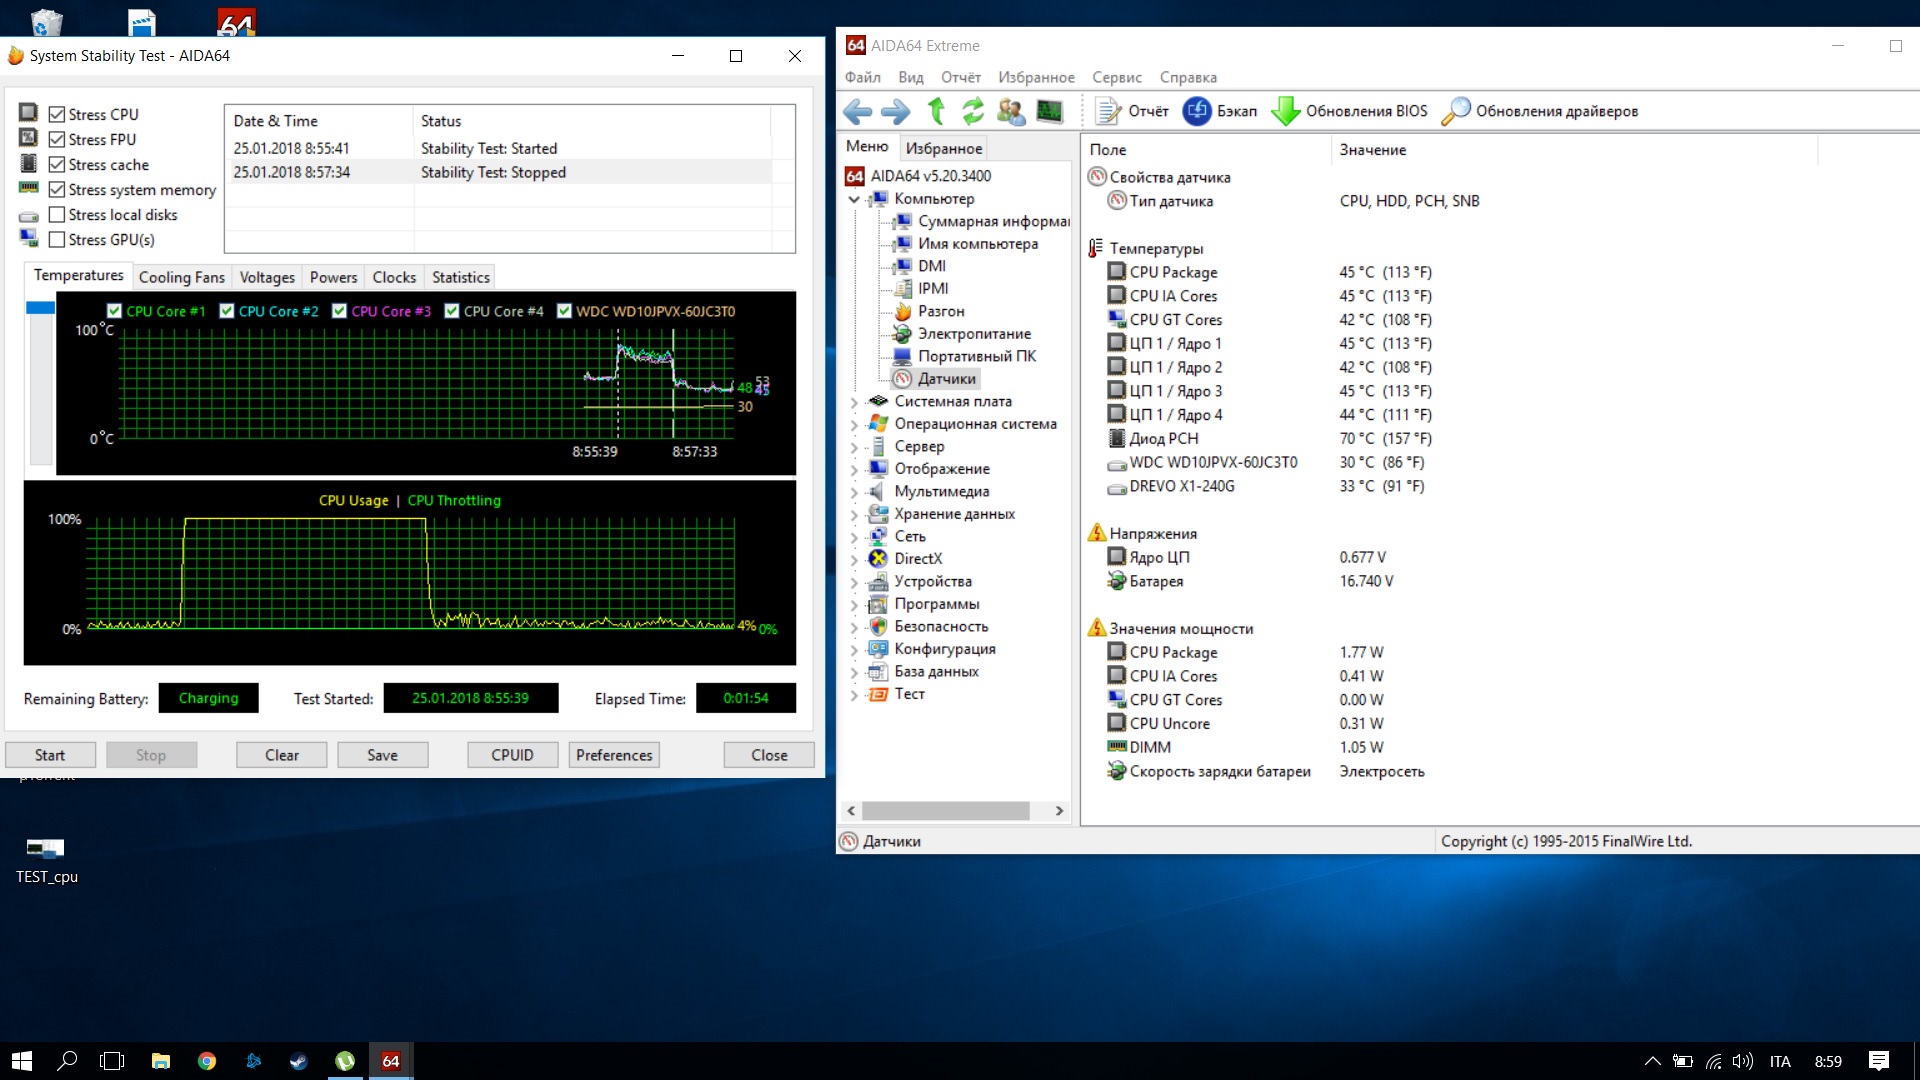The width and height of the screenshot is (1920, 1080).
Task: Click the CPUID button
Action: point(513,755)
